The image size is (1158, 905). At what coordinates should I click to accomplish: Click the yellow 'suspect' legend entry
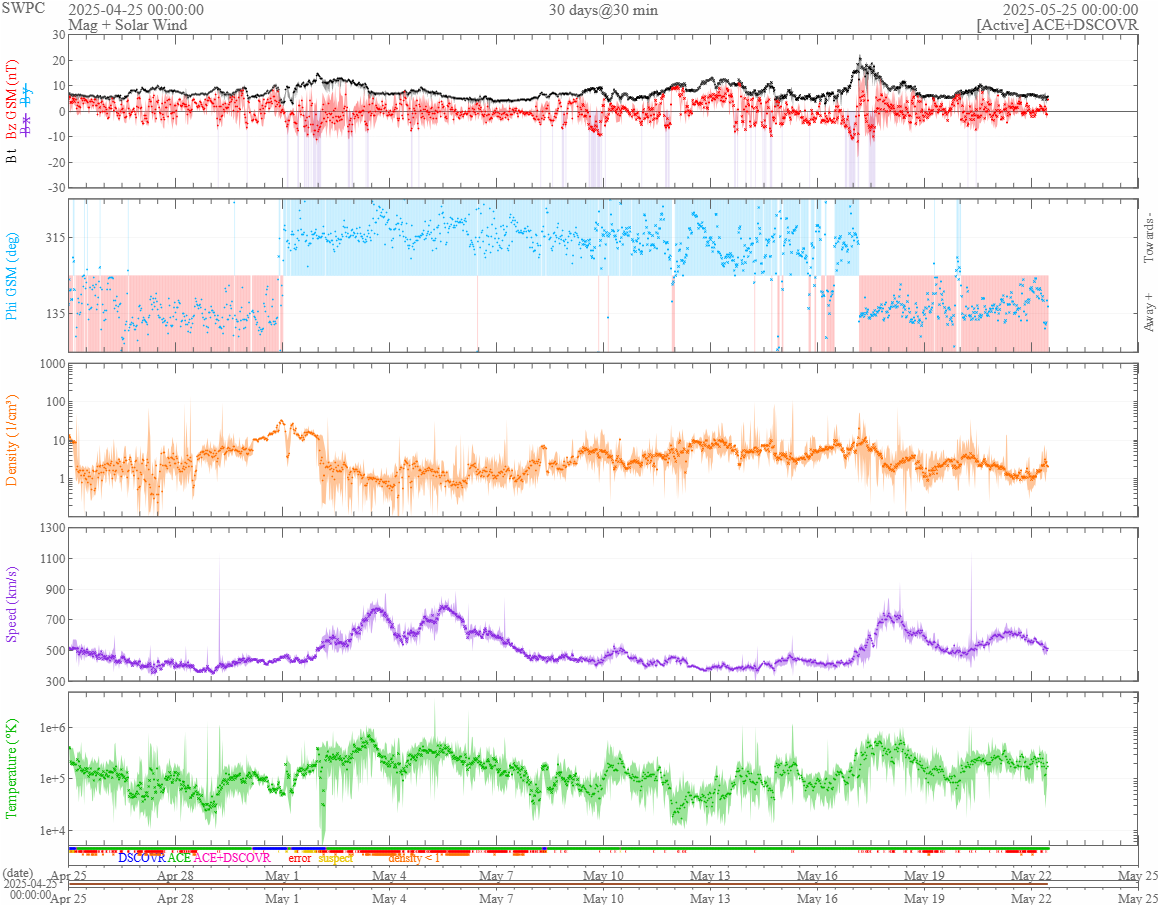(x=335, y=858)
